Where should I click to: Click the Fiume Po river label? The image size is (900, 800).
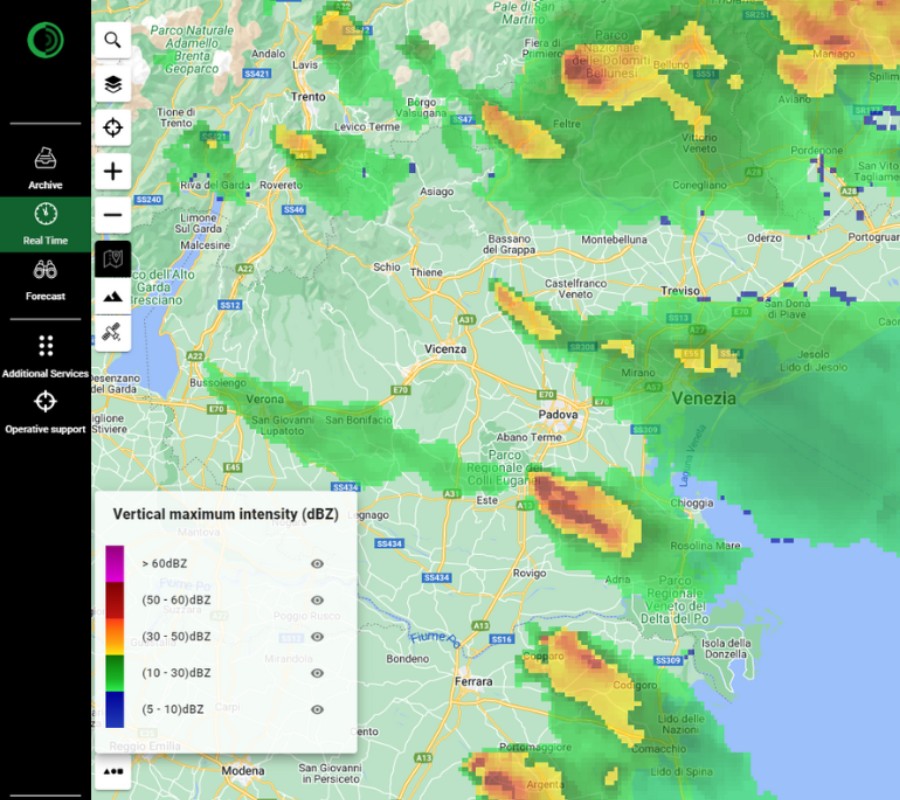coord(435,638)
